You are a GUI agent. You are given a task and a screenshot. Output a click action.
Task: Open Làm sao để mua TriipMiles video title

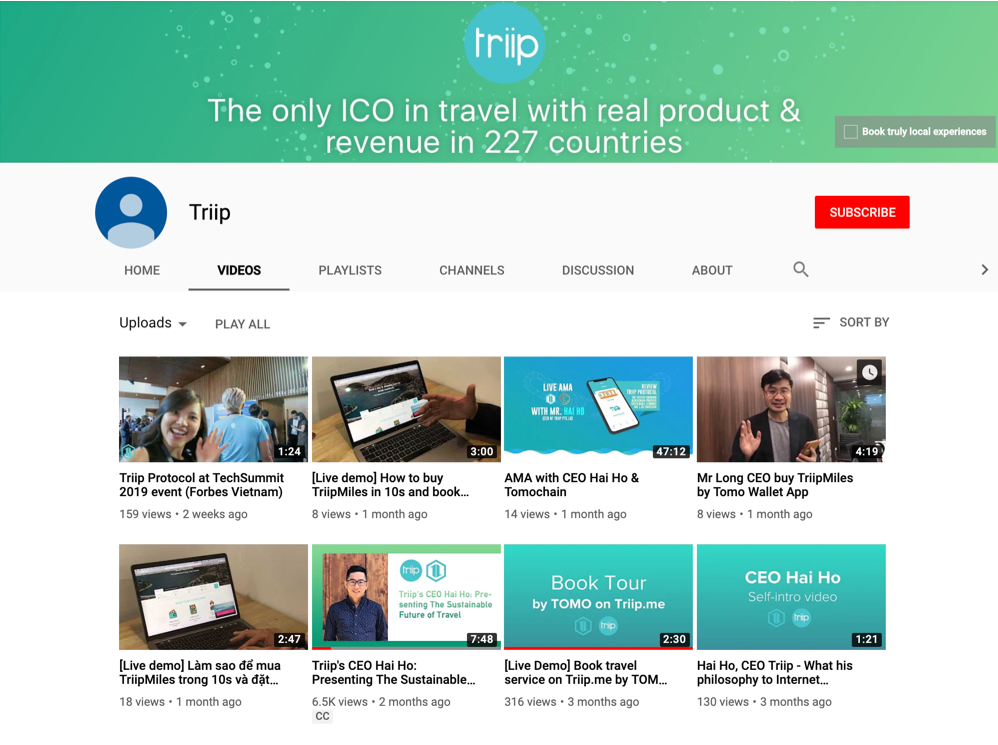(x=200, y=672)
